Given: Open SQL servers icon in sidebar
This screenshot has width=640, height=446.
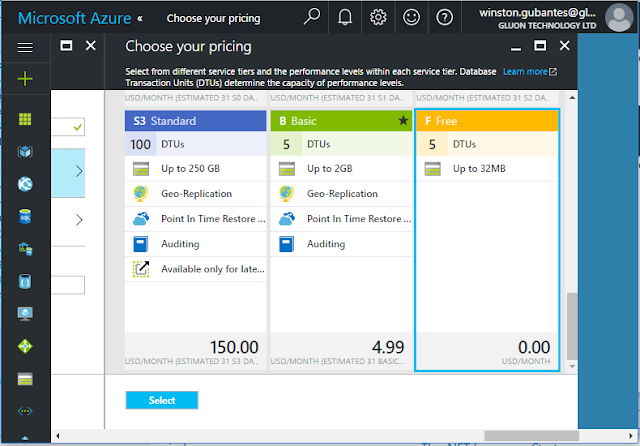Looking at the screenshot, I should click(x=25, y=249).
